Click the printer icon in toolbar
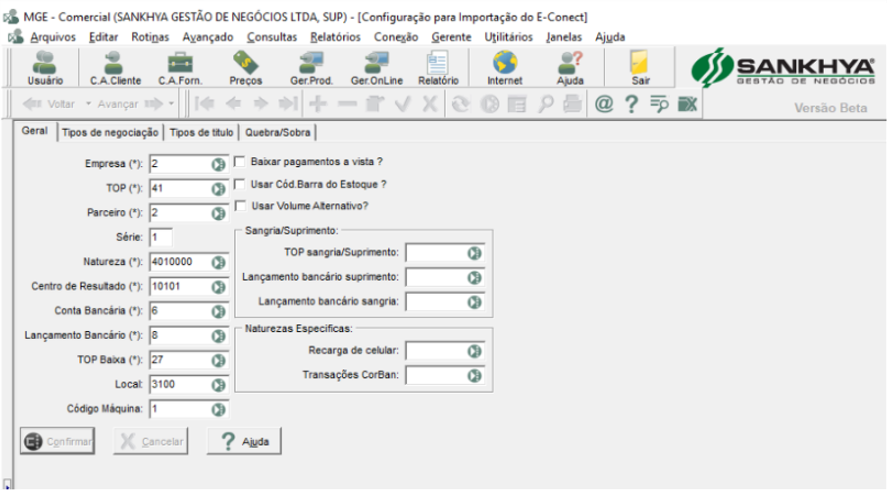The height and width of the screenshot is (490, 887). tap(572, 104)
